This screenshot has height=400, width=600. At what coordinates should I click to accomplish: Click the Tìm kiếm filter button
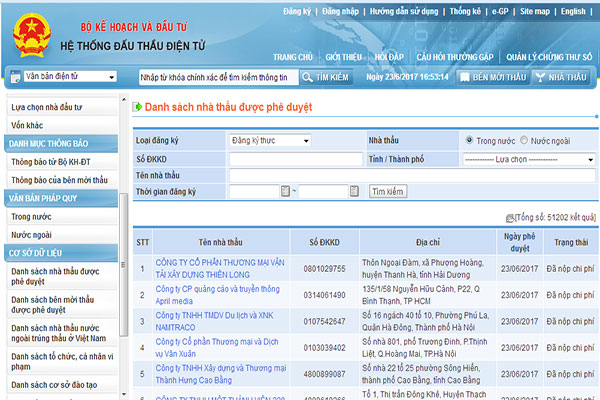[x=388, y=191]
